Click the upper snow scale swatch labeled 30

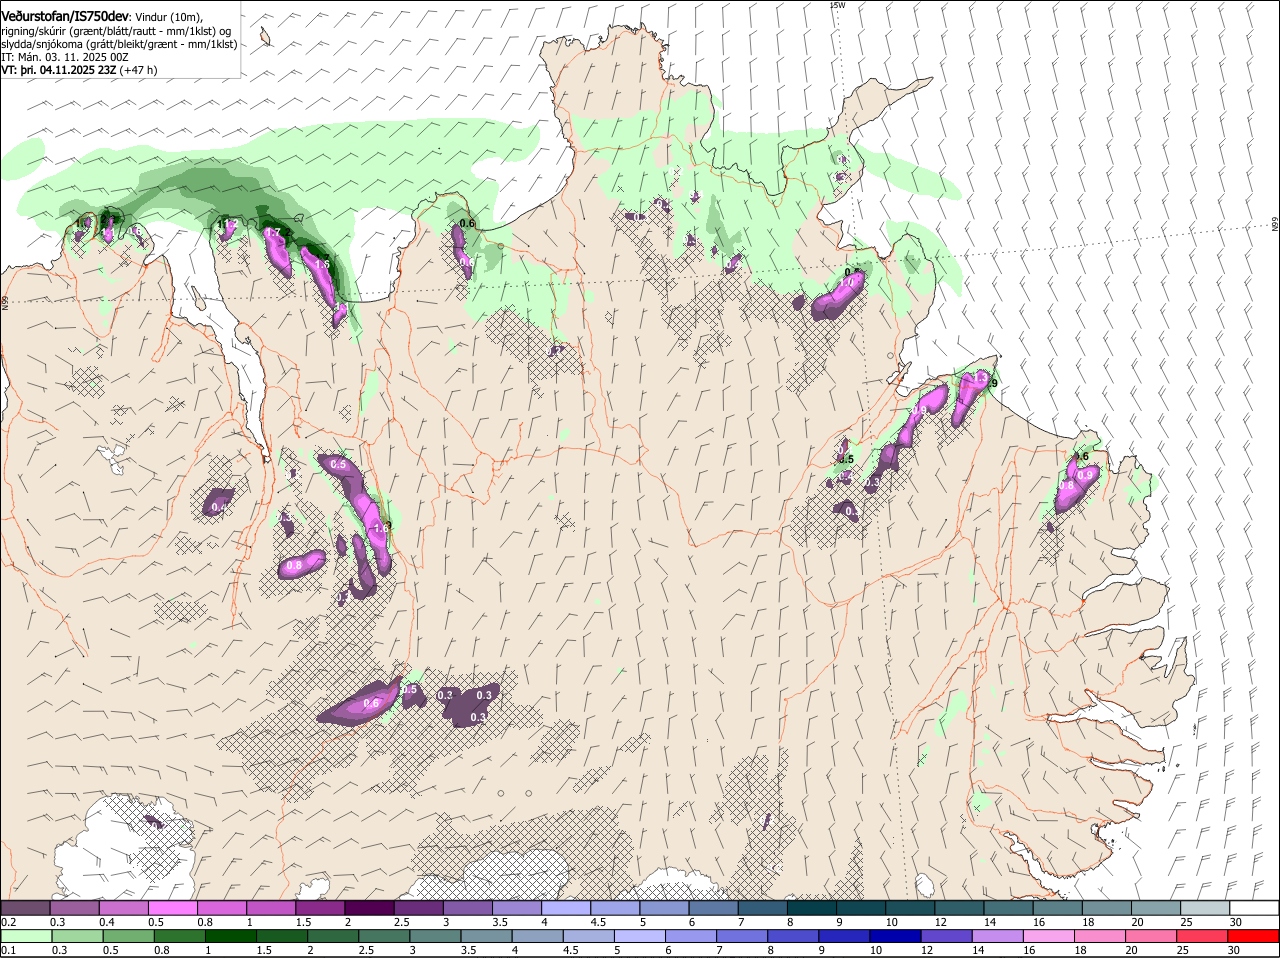tap(1254, 908)
